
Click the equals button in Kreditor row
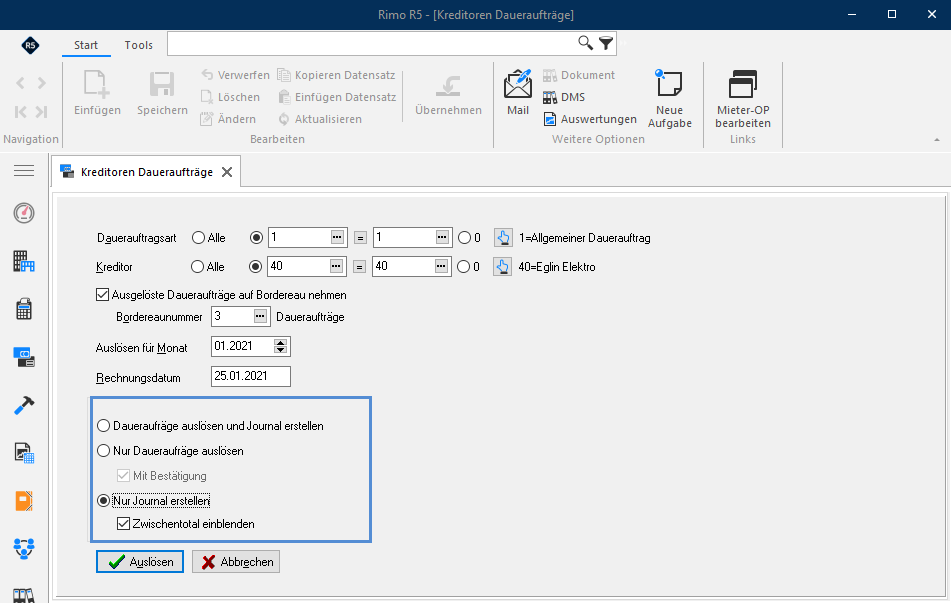359,266
